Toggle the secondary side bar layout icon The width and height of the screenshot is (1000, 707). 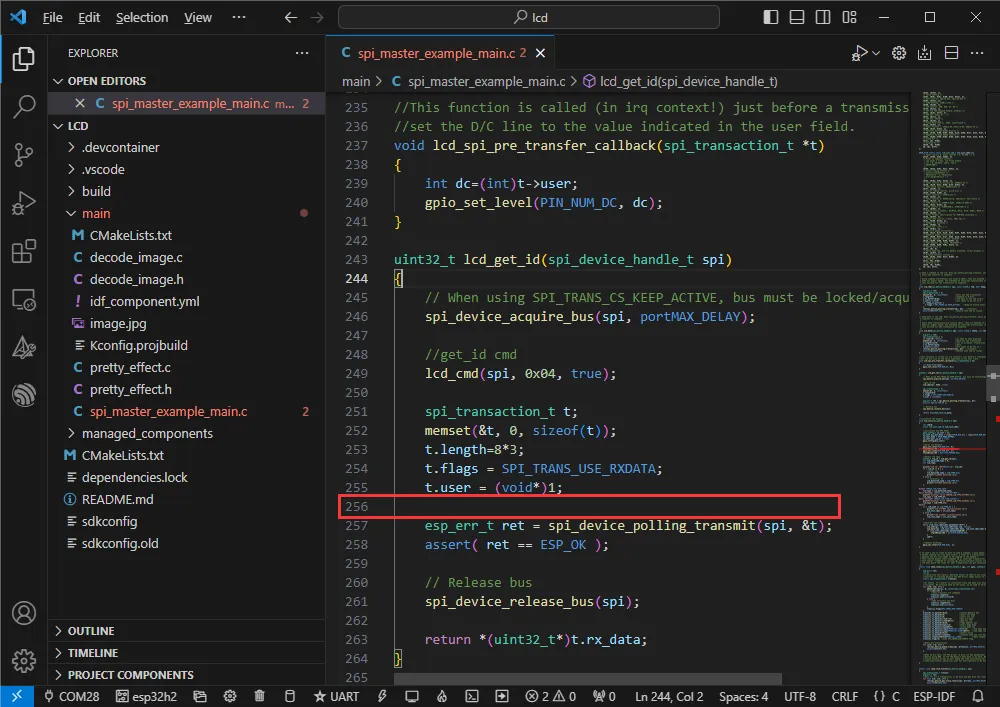click(x=823, y=17)
